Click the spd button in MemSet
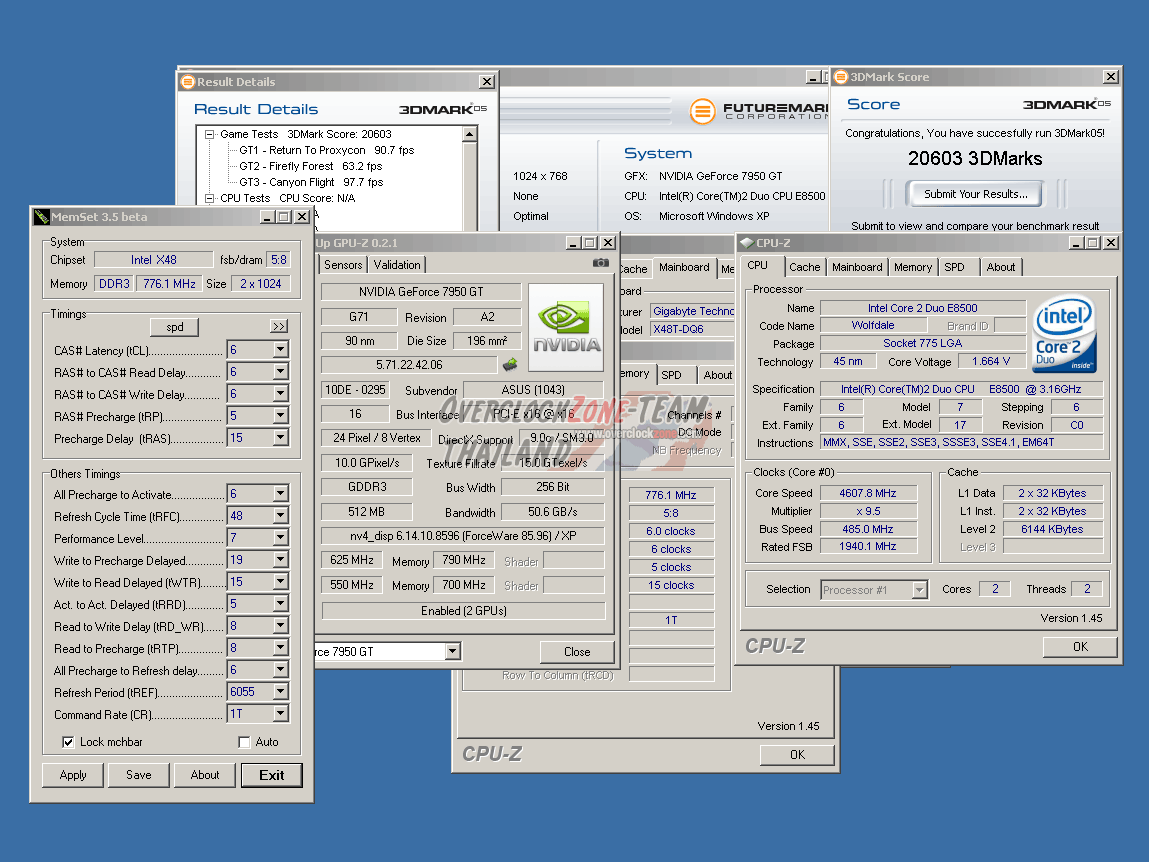Viewport: 1149px width, 862px height. 174,327
